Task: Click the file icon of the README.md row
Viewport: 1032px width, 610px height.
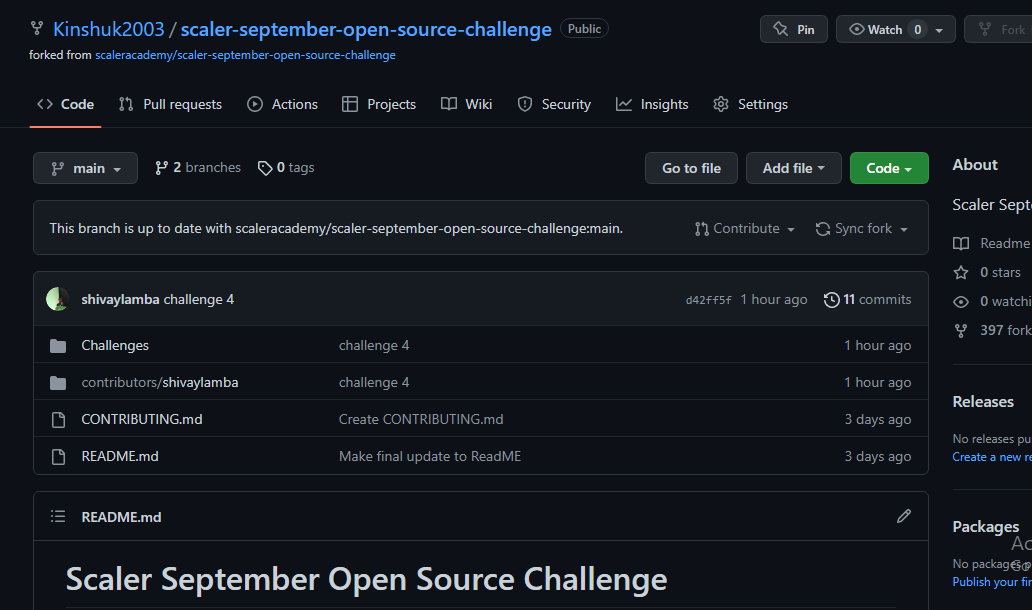Action: click(x=58, y=457)
